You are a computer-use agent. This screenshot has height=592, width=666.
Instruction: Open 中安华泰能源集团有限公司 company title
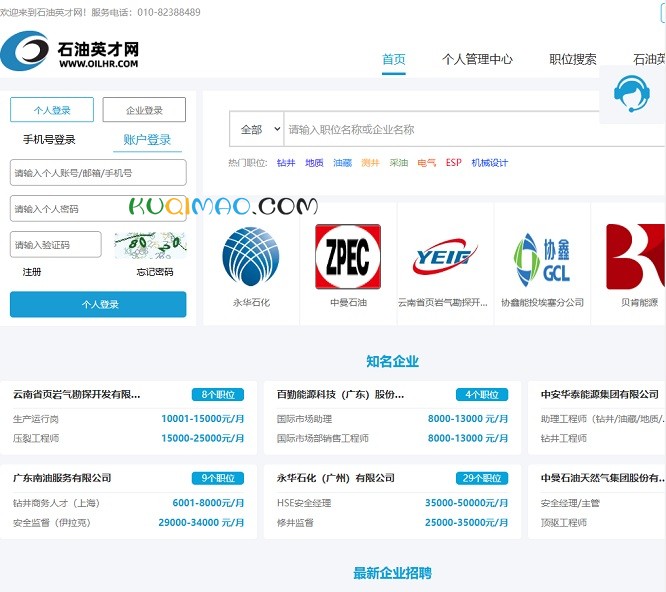click(600, 395)
